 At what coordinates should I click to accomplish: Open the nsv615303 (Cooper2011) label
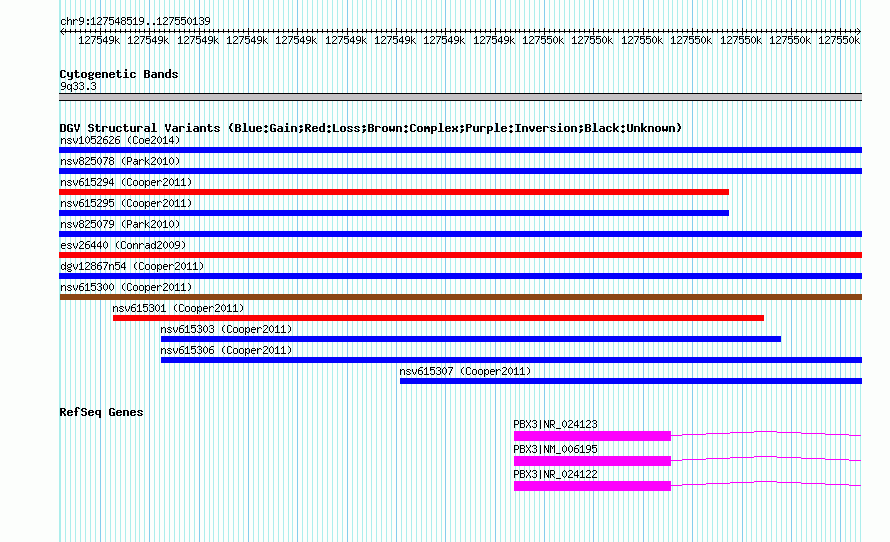pyautogui.click(x=226, y=329)
